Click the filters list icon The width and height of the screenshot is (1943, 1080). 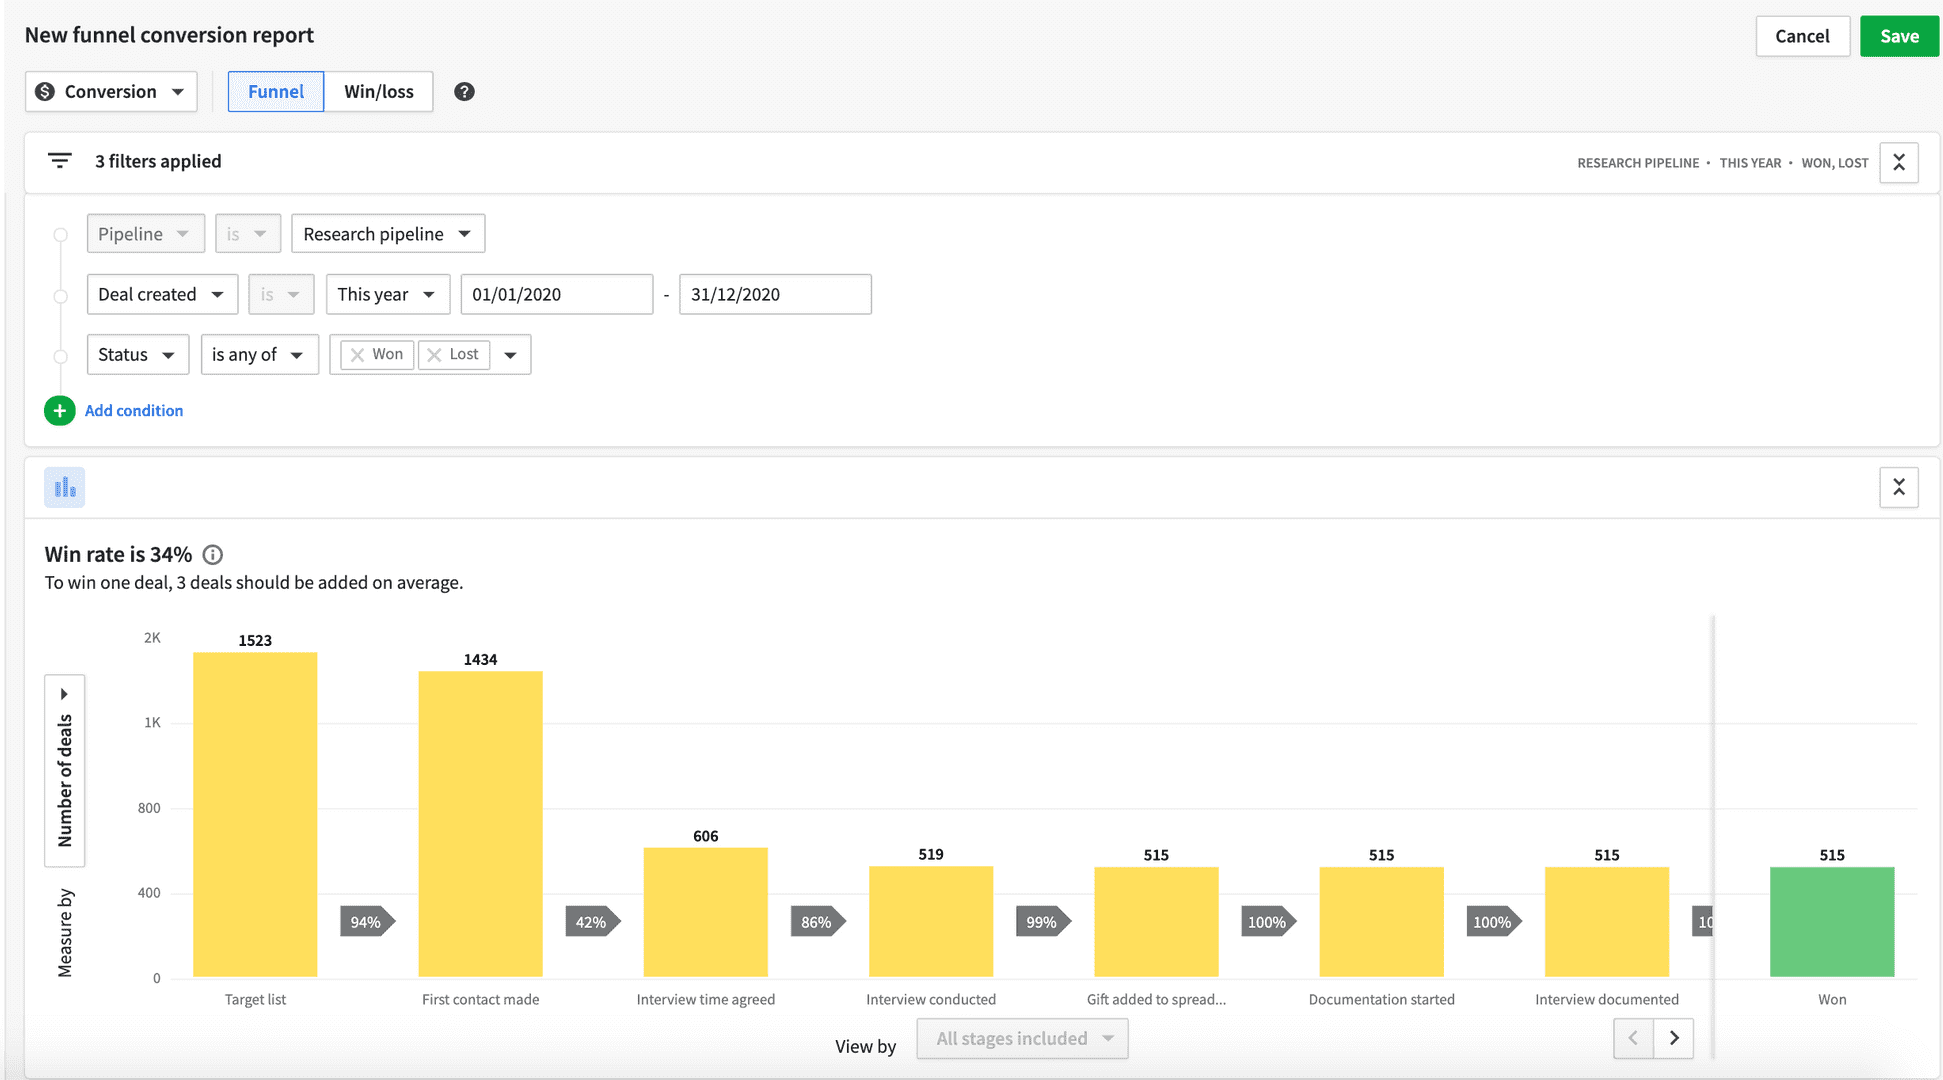click(x=60, y=161)
